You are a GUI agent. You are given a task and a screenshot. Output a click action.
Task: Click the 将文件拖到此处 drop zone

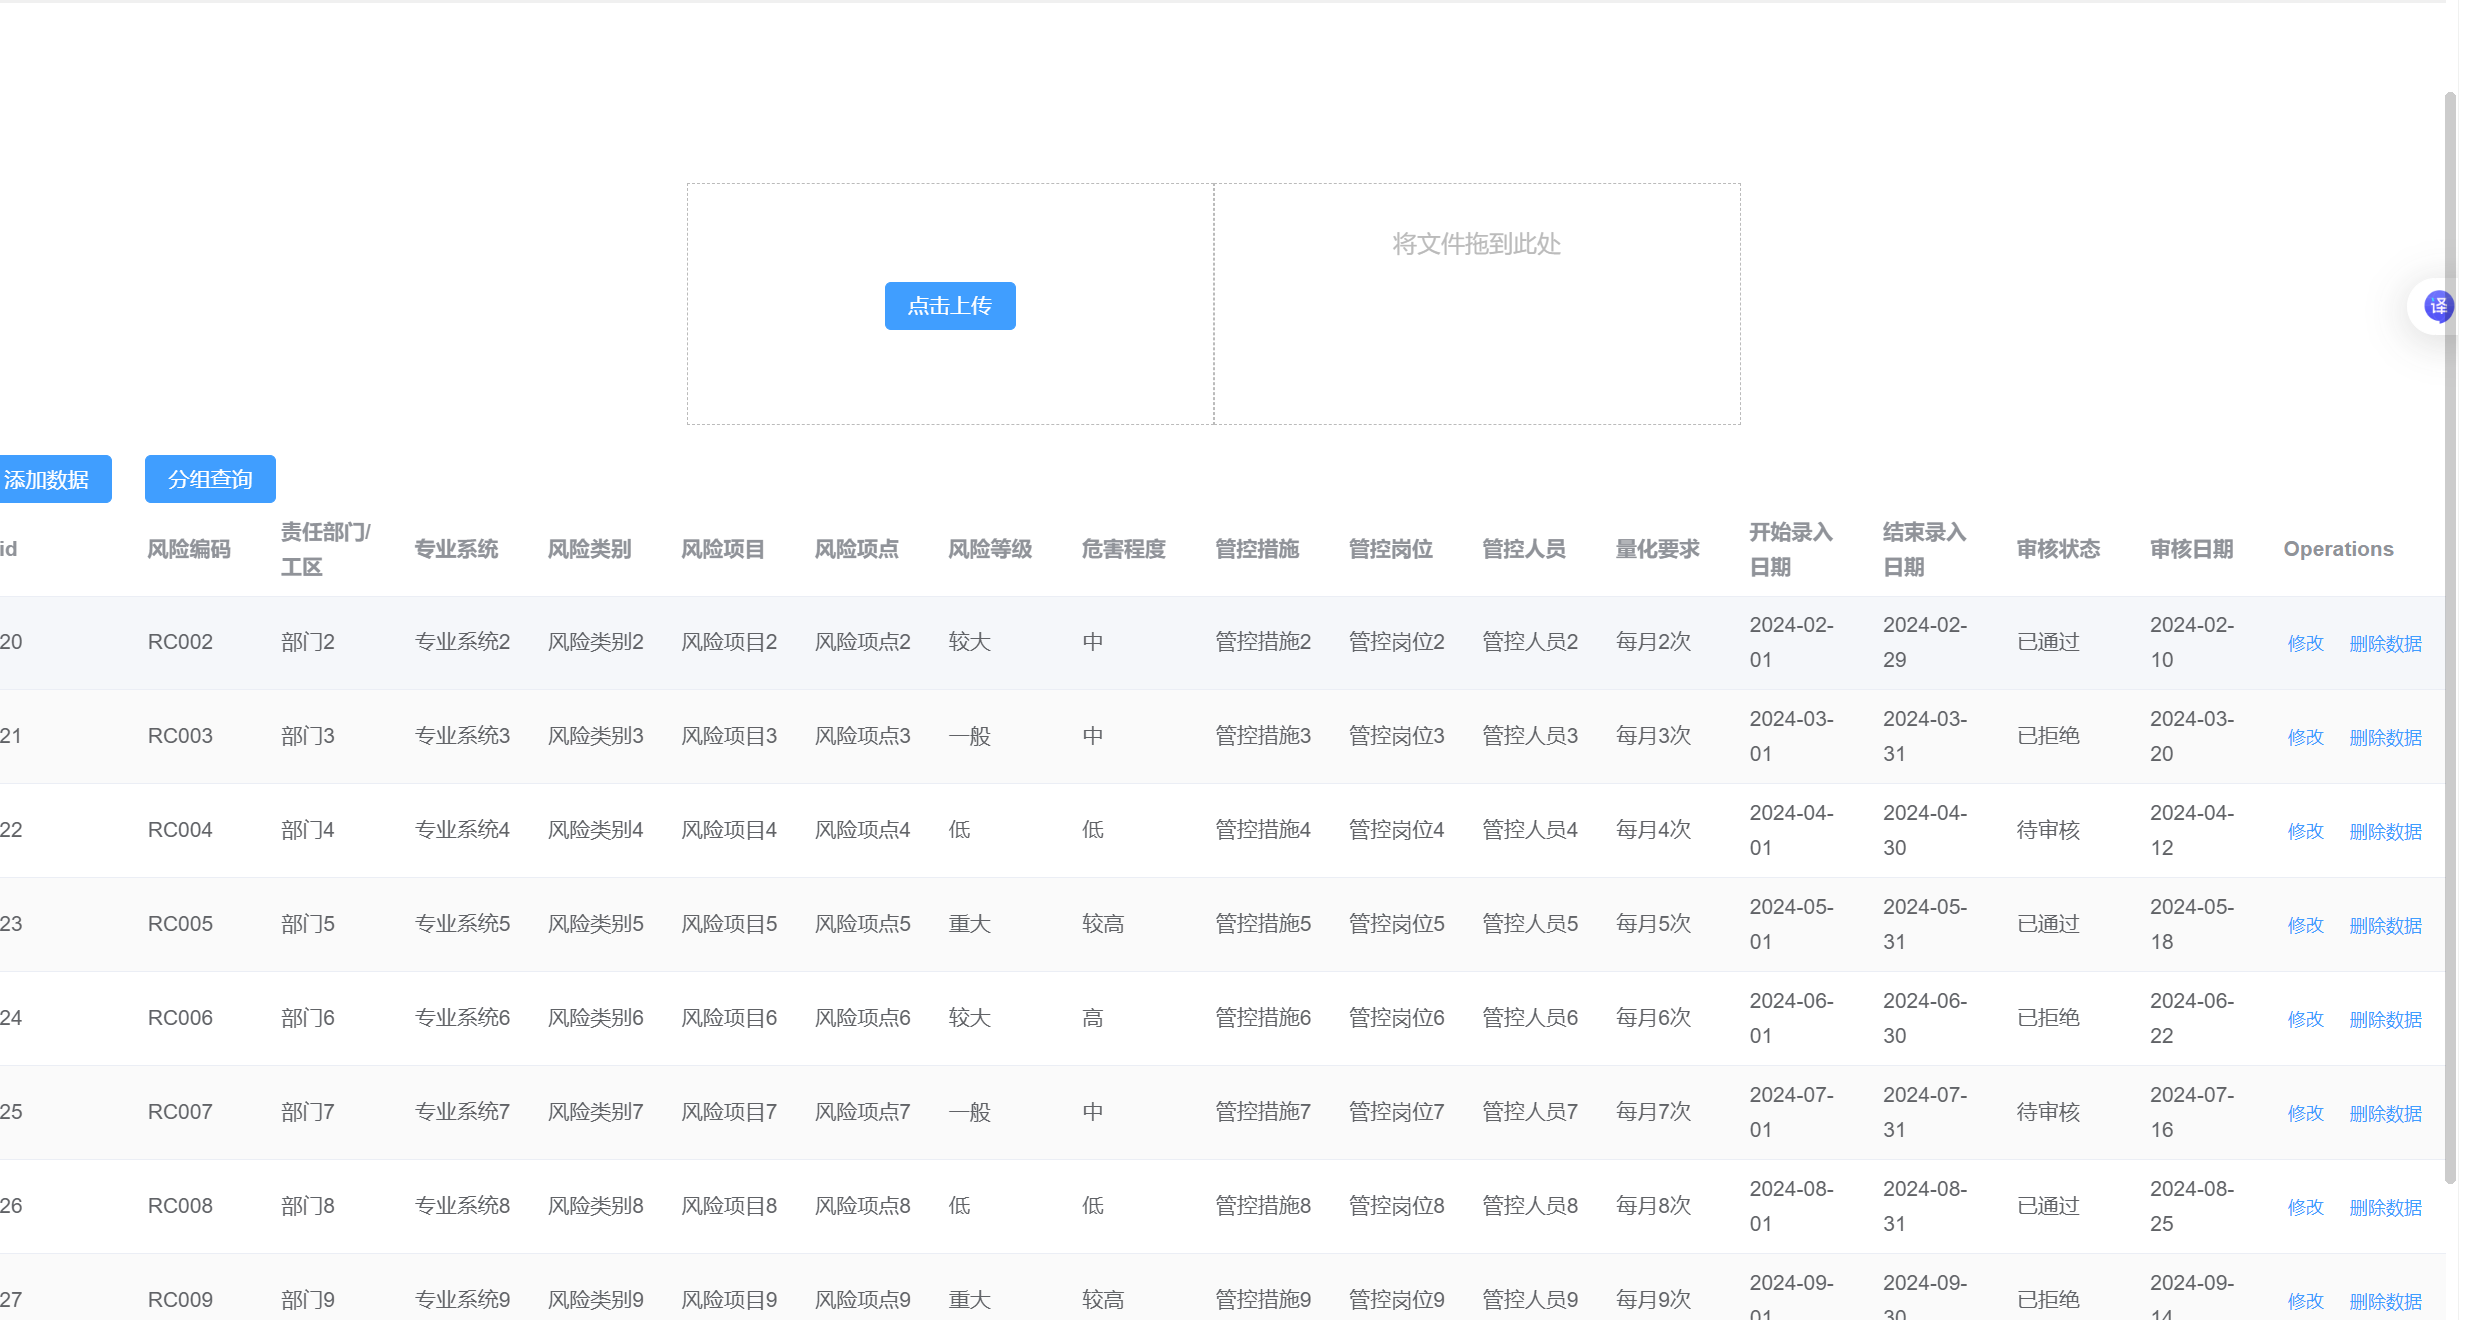tap(1476, 303)
